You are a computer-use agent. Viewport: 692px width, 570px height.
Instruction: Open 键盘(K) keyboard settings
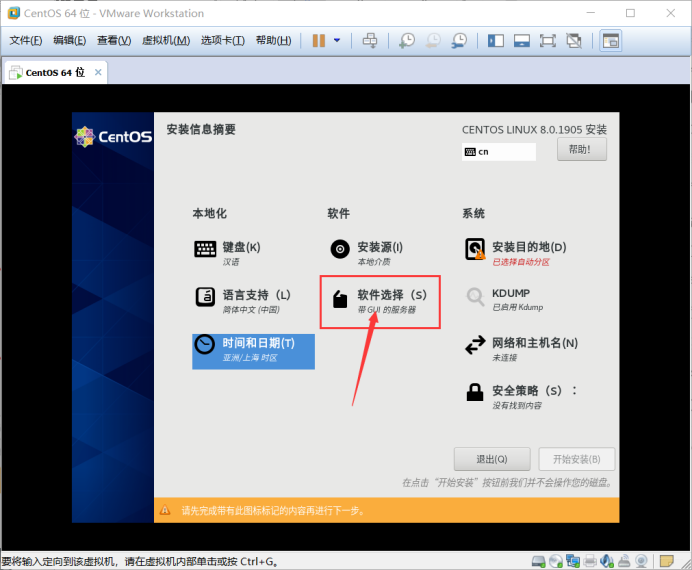pos(227,253)
